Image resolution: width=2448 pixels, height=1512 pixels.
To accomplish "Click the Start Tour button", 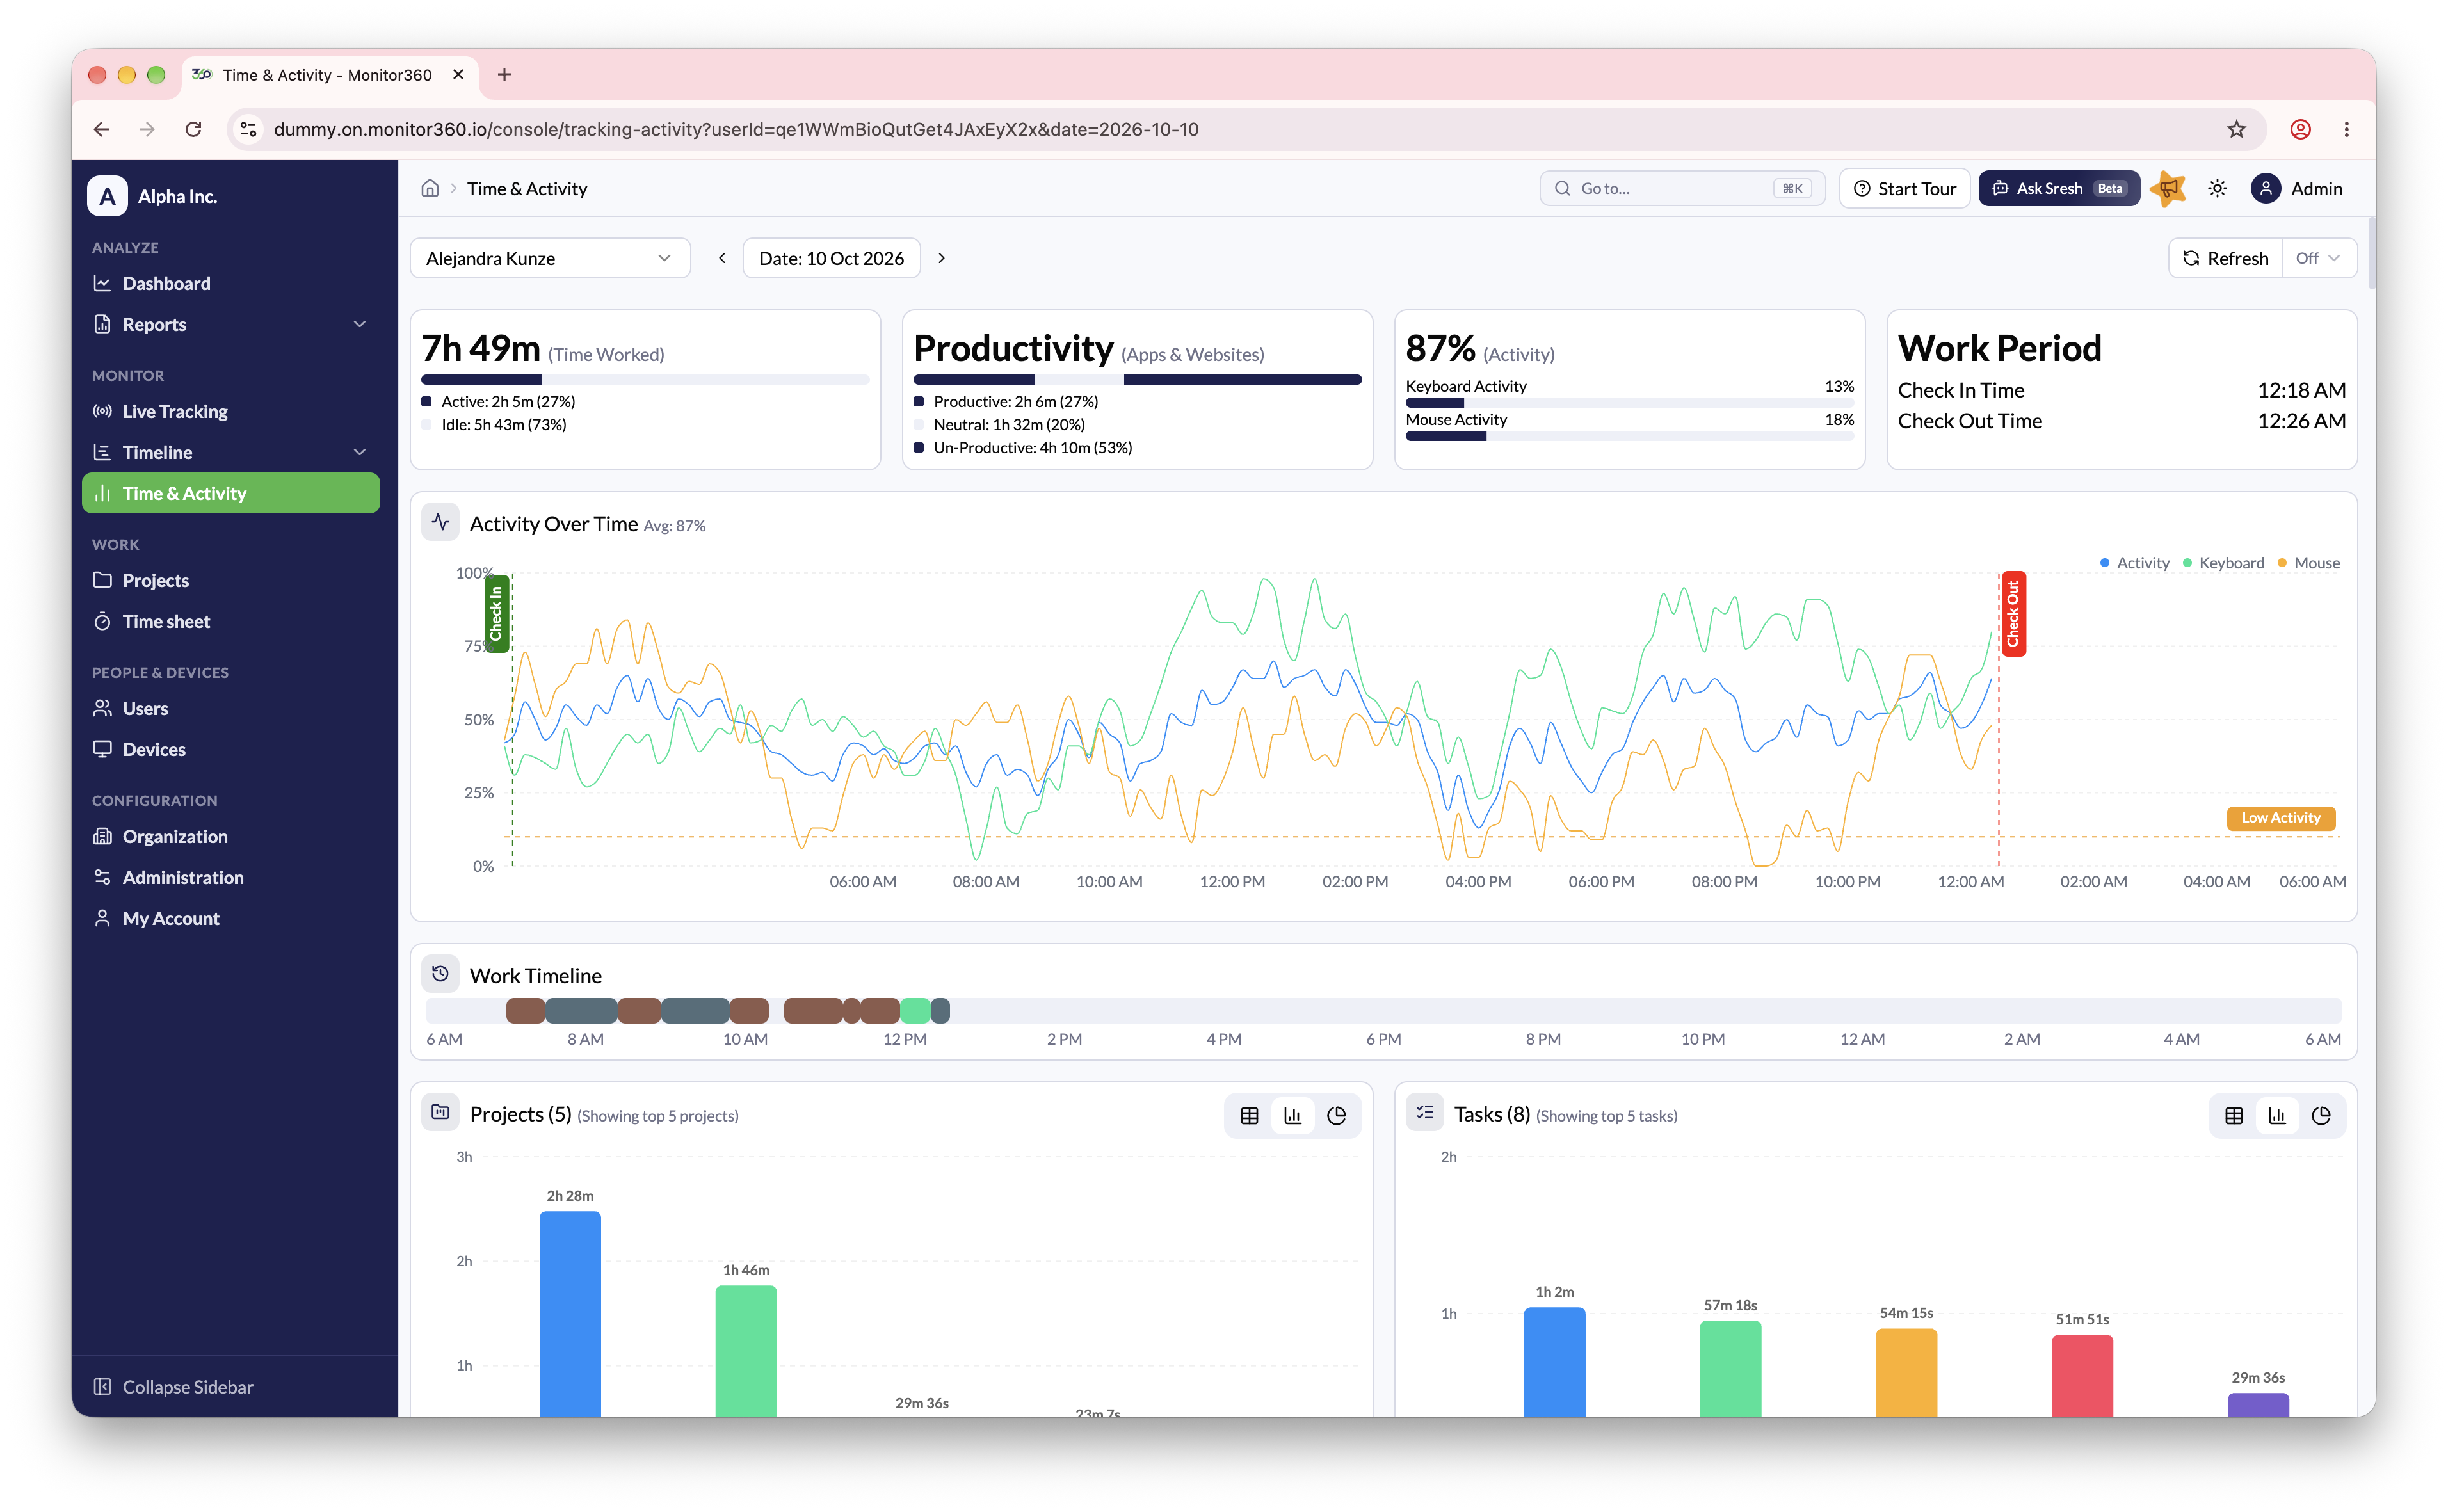I will [x=1904, y=188].
